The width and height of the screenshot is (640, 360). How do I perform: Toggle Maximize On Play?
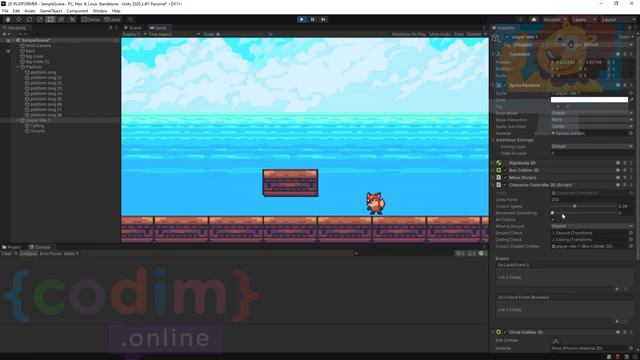409,34
